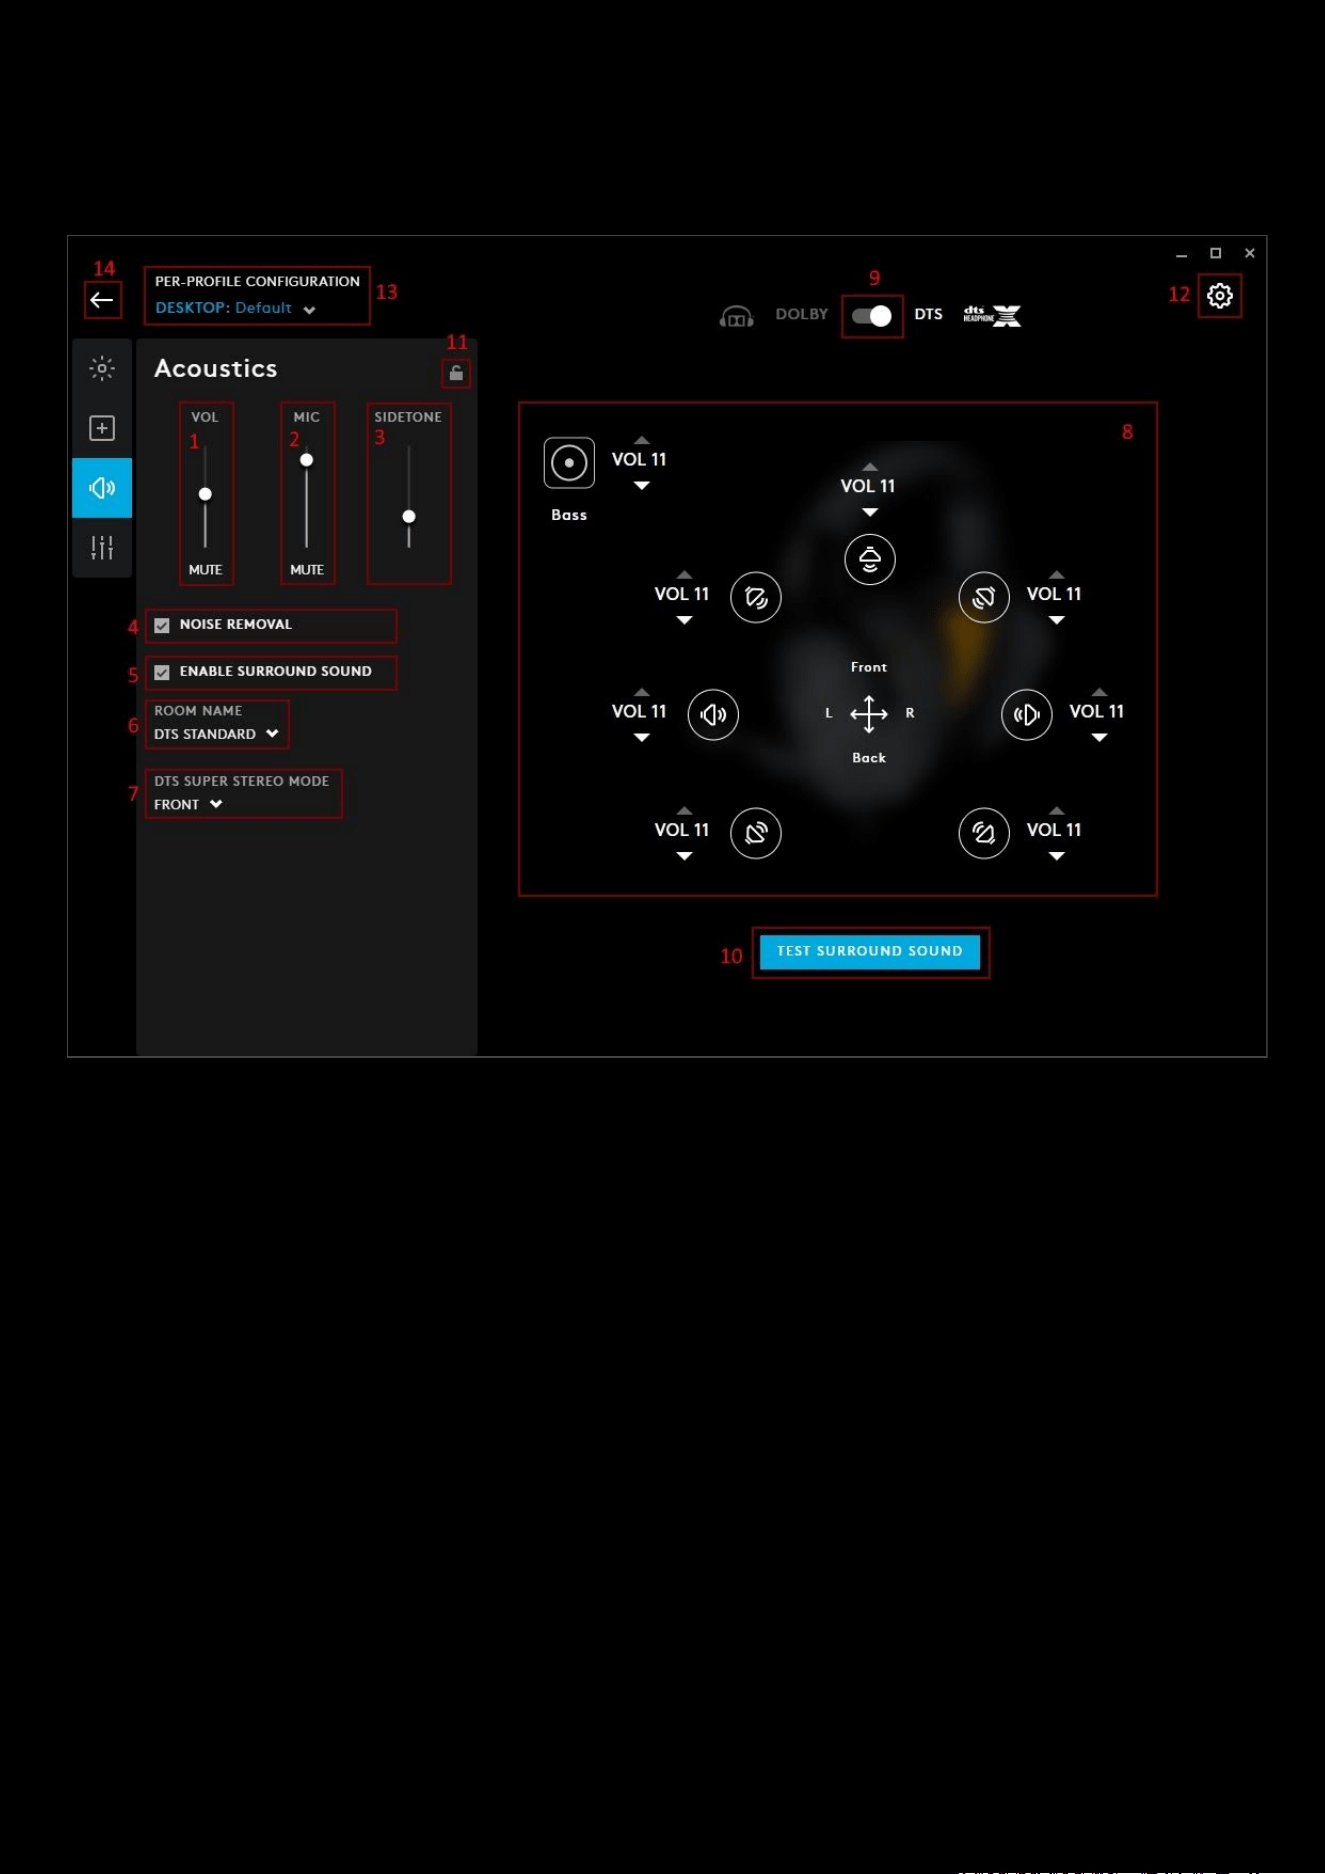Open the equalizer sidebar tab
Image resolution: width=1325 pixels, height=1874 pixels.
[102, 547]
